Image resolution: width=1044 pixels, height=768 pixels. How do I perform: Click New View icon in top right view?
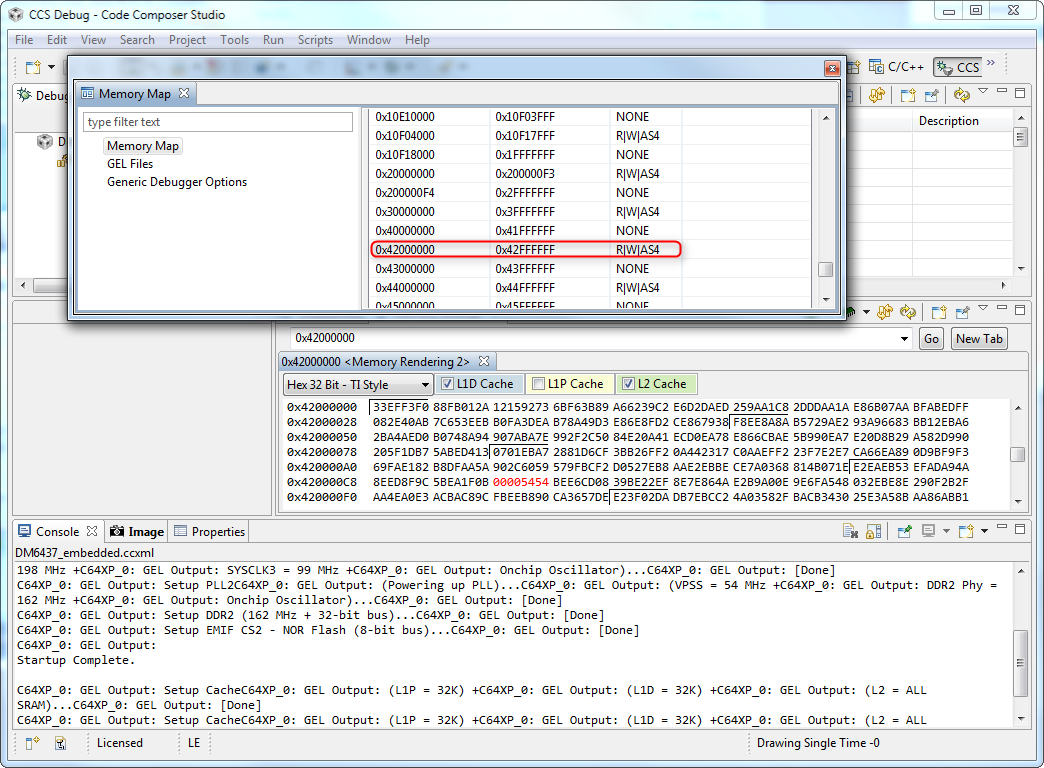point(908,95)
